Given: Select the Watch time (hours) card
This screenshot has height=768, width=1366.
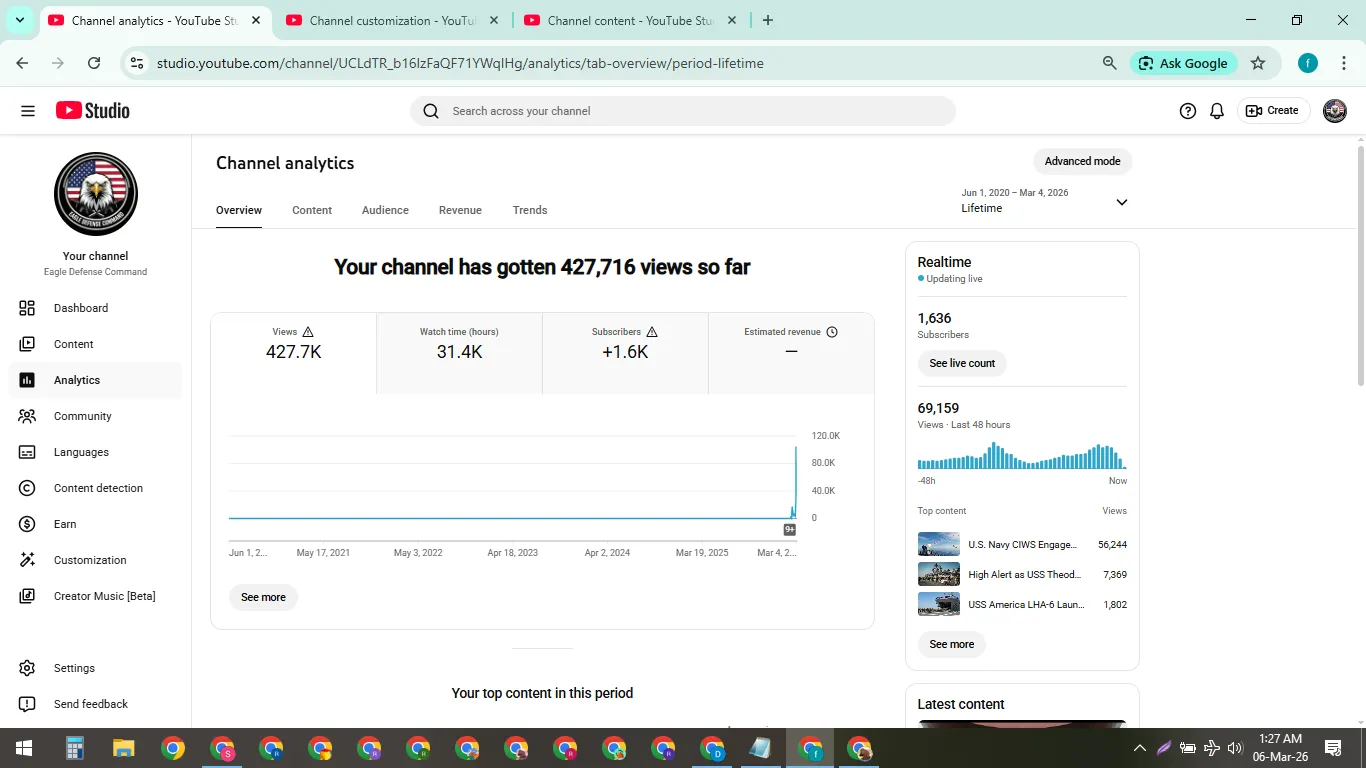Looking at the screenshot, I should (459, 353).
